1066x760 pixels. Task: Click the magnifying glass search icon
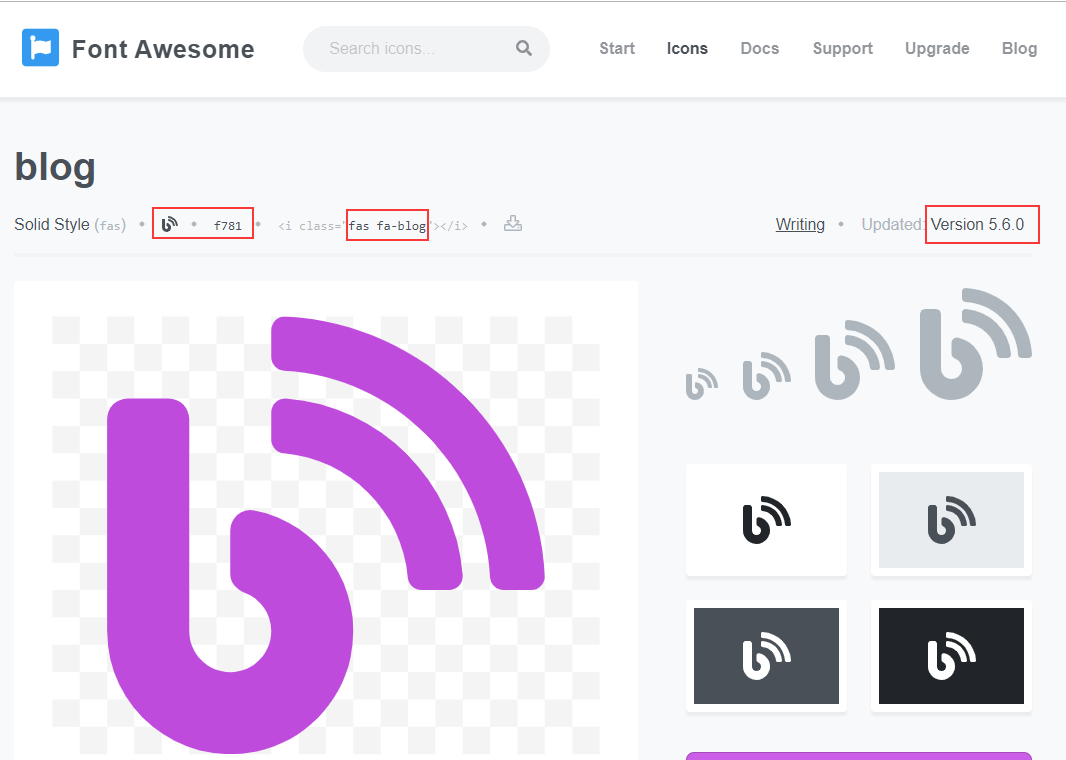(523, 48)
